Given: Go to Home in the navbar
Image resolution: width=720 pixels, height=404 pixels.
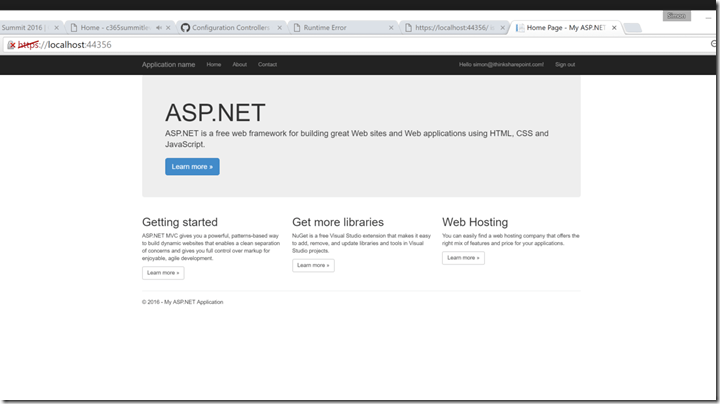Looking at the screenshot, I should click(214, 65).
